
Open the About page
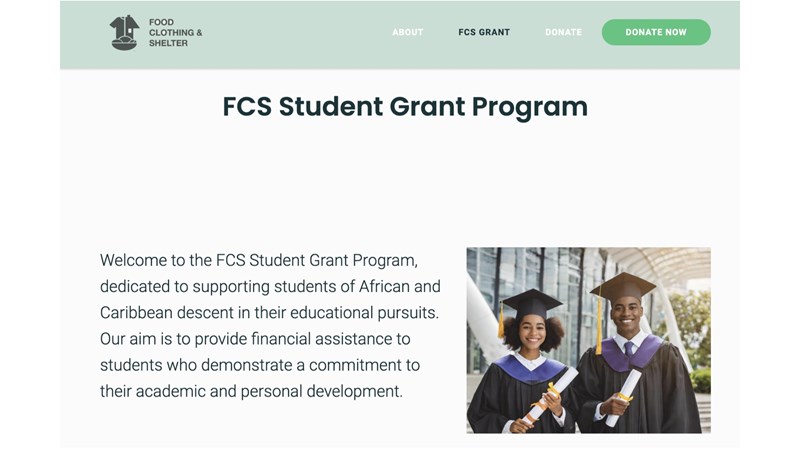(407, 33)
